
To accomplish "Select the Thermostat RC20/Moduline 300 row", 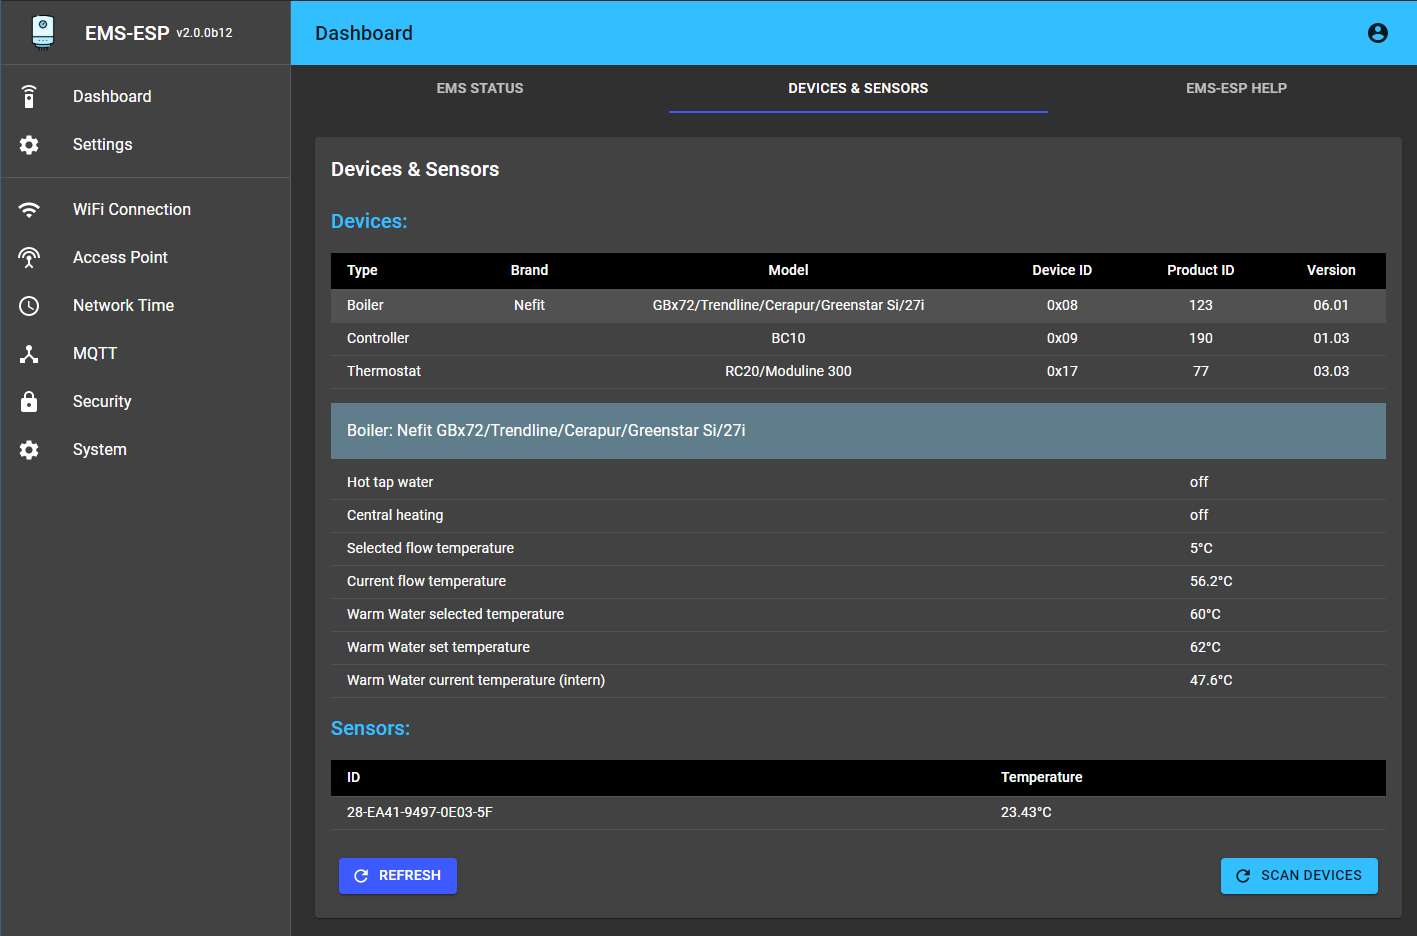I will coord(857,372).
